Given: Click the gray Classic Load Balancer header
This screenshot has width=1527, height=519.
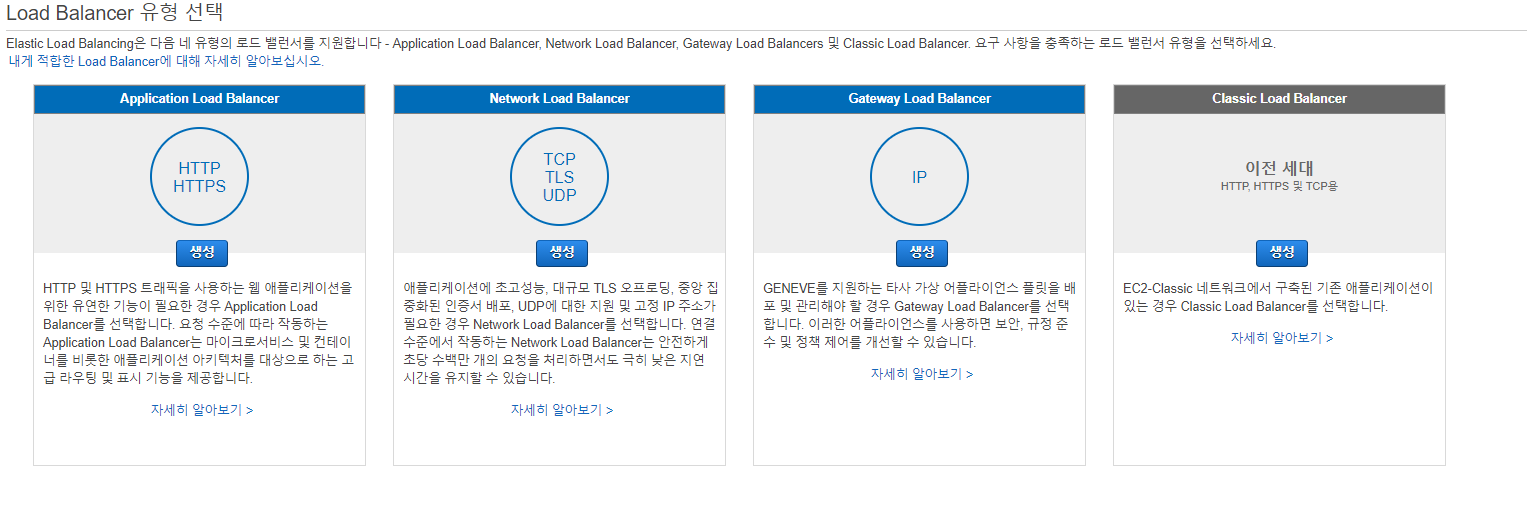Looking at the screenshot, I should point(1279,99).
